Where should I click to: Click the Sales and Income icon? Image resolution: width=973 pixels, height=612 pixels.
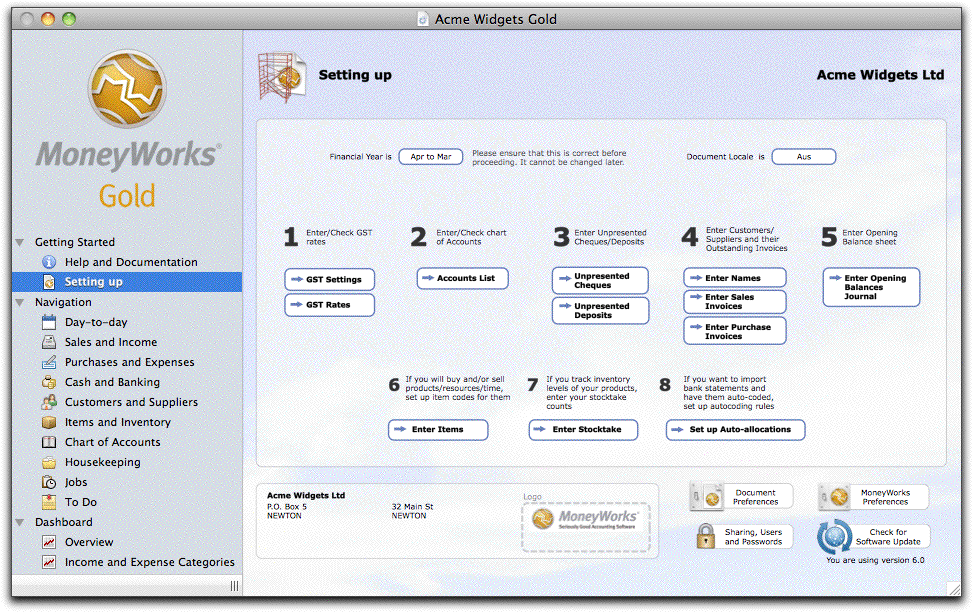pyautogui.click(x=49, y=342)
